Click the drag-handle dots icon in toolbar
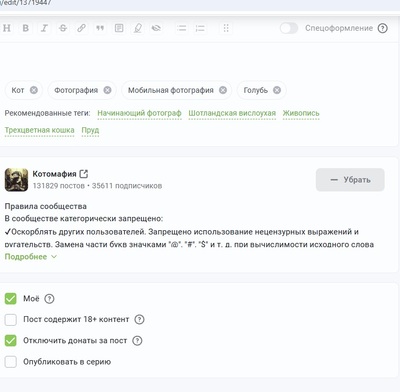Screen dimensions: 400x392 coord(226,28)
